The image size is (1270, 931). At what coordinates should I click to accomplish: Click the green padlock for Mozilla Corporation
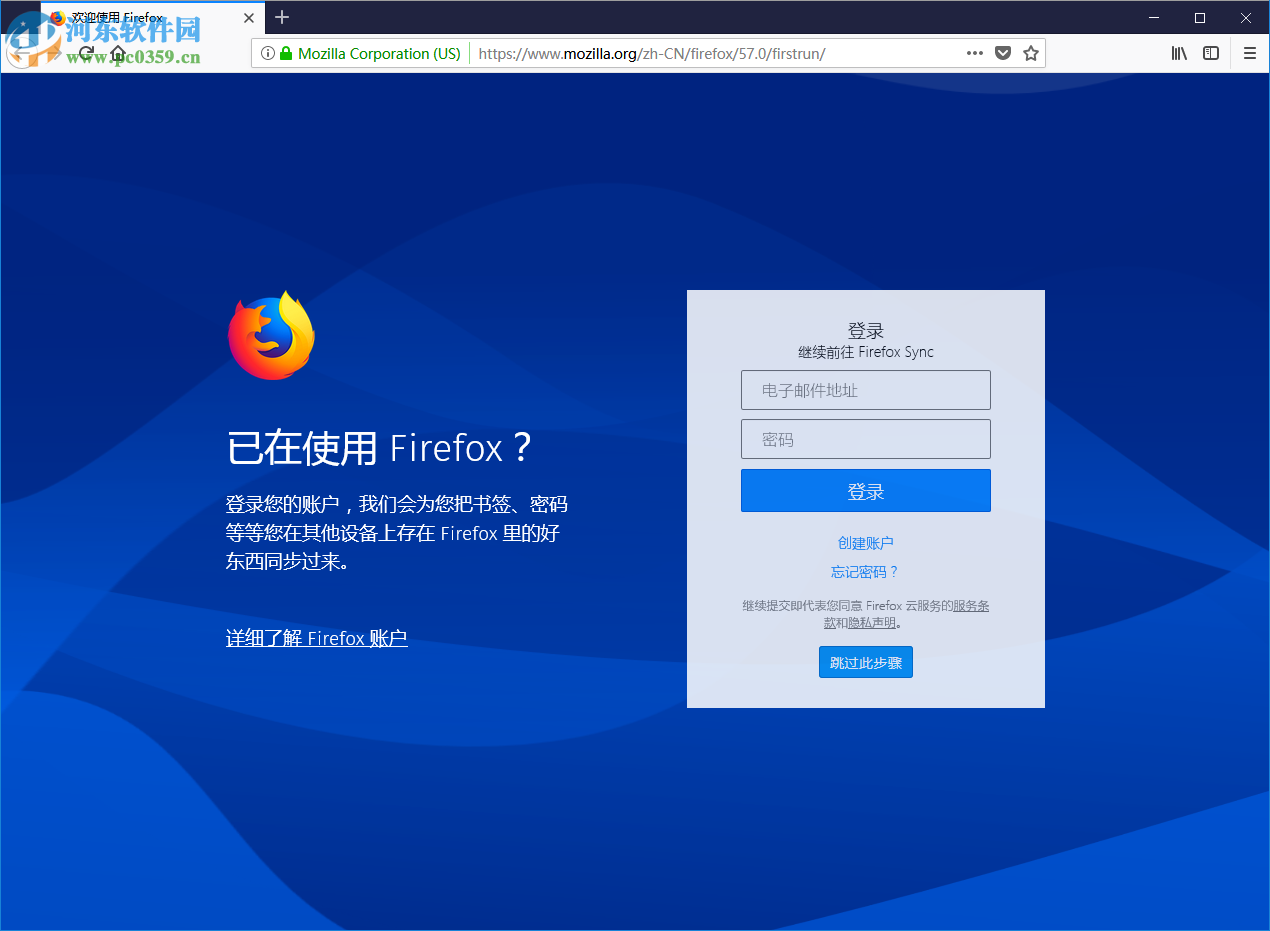(x=287, y=53)
